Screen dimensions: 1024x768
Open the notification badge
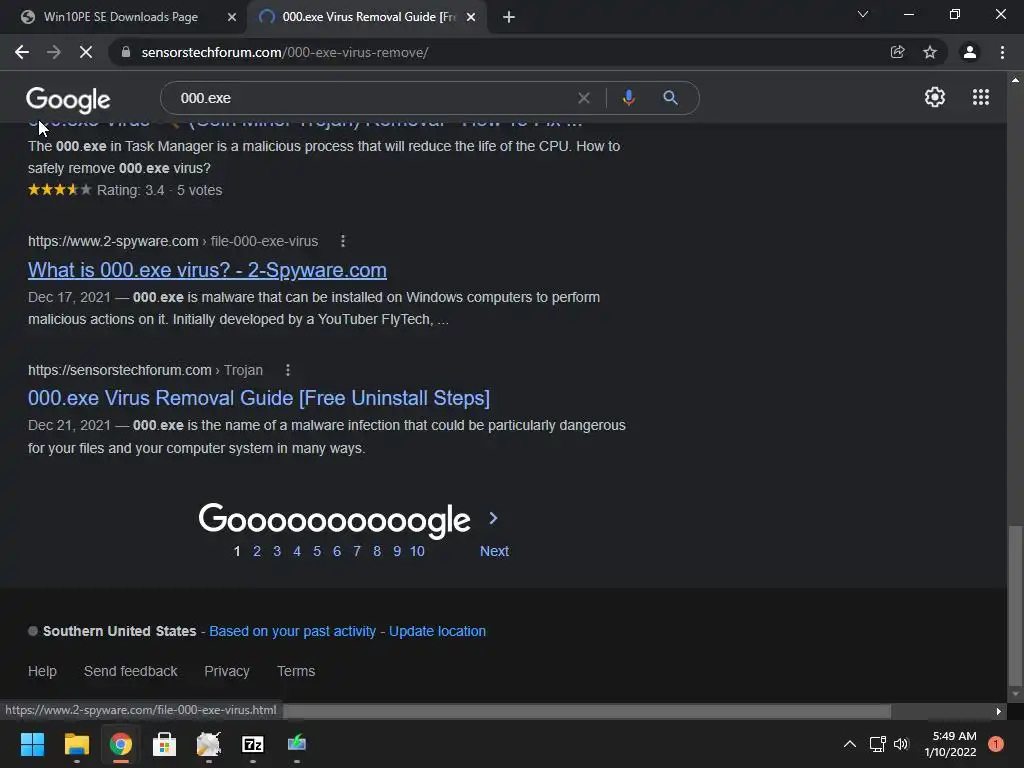[996, 744]
